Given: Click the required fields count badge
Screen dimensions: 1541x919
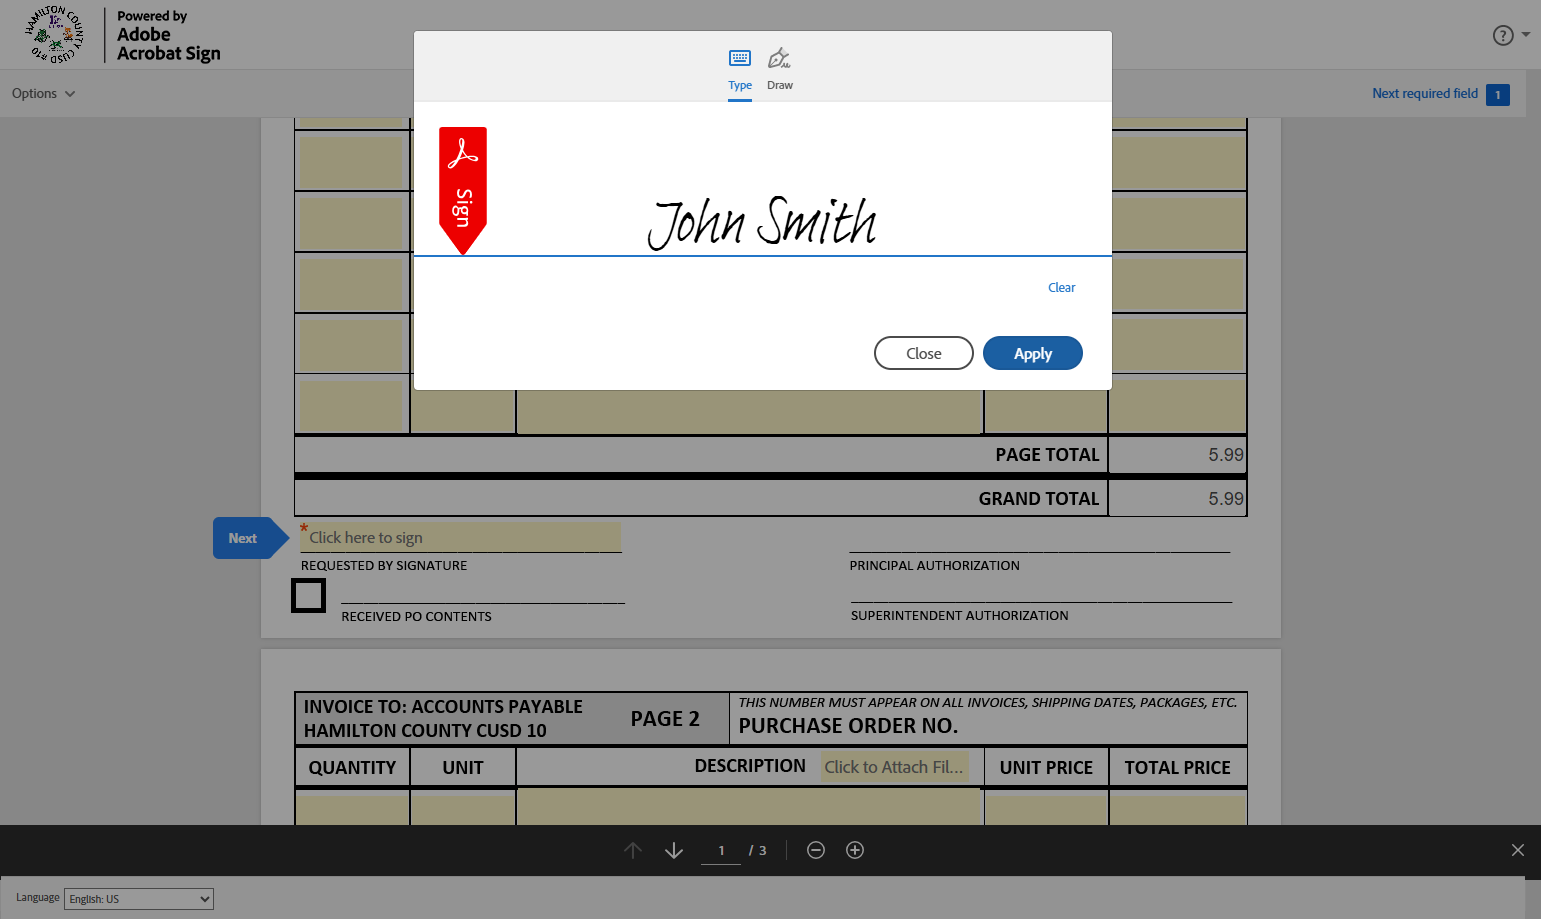Looking at the screenshot, I should click(1498, 95).
